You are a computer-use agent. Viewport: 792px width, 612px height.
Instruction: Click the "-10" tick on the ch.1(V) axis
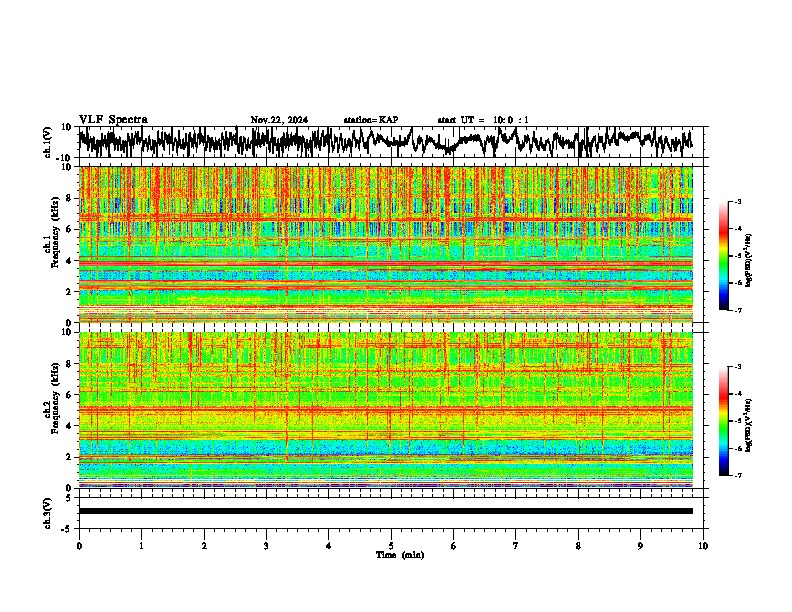tap(65, 158)
